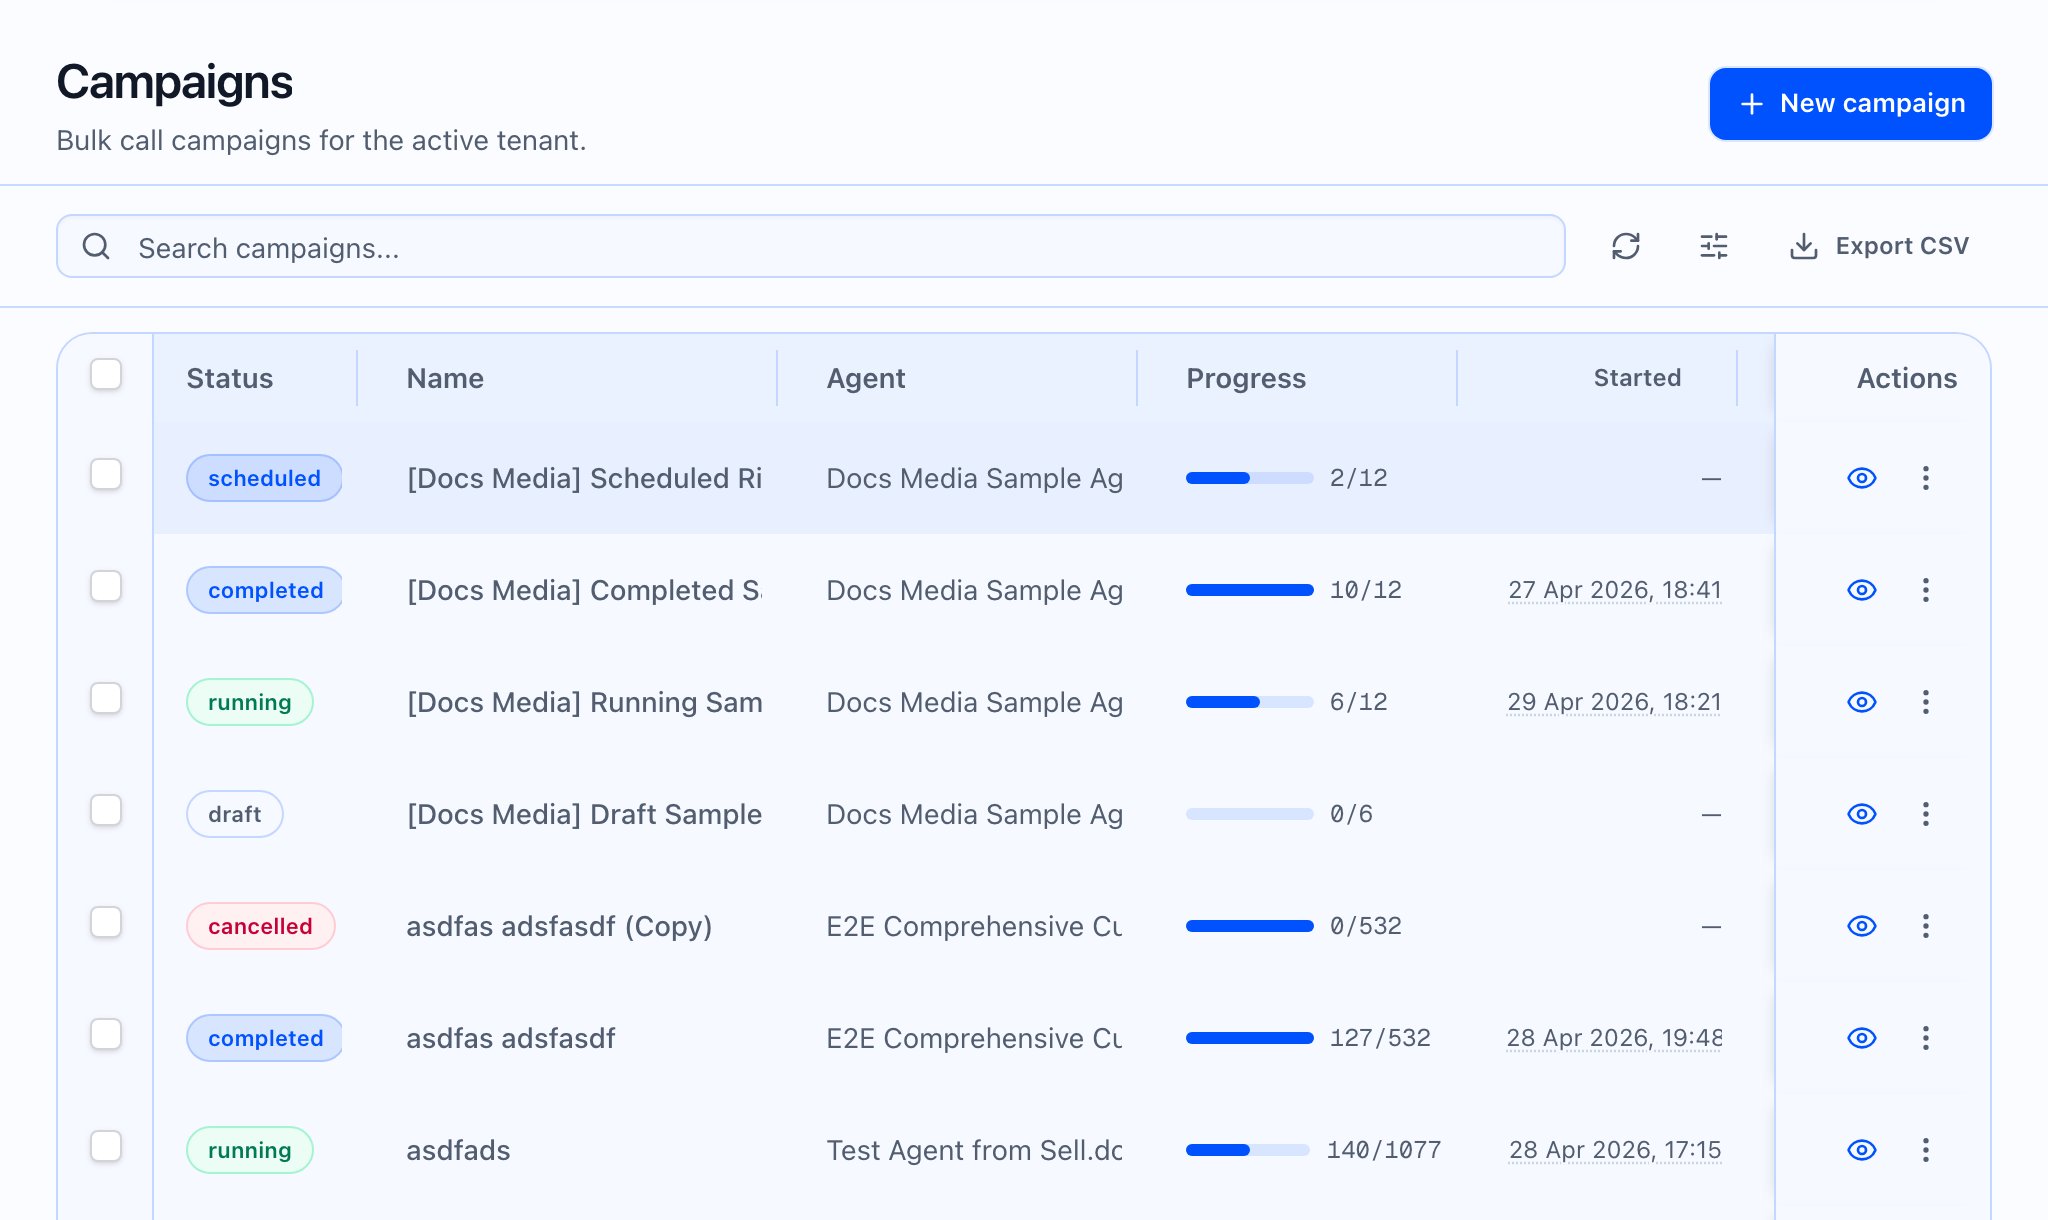This screenshot has height=1220, width=2048.
Task: View the Docs Media Running Sample campaign
Action: point(1861,702)
